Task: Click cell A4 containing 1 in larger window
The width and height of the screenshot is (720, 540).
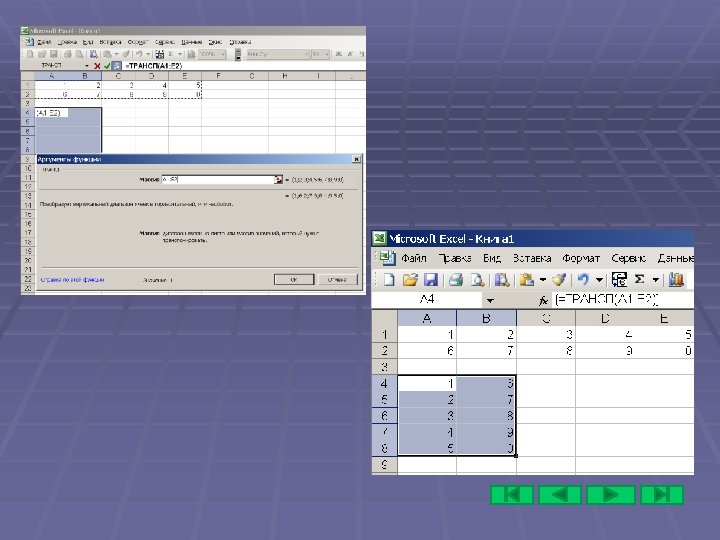Action: click(427, 383)
